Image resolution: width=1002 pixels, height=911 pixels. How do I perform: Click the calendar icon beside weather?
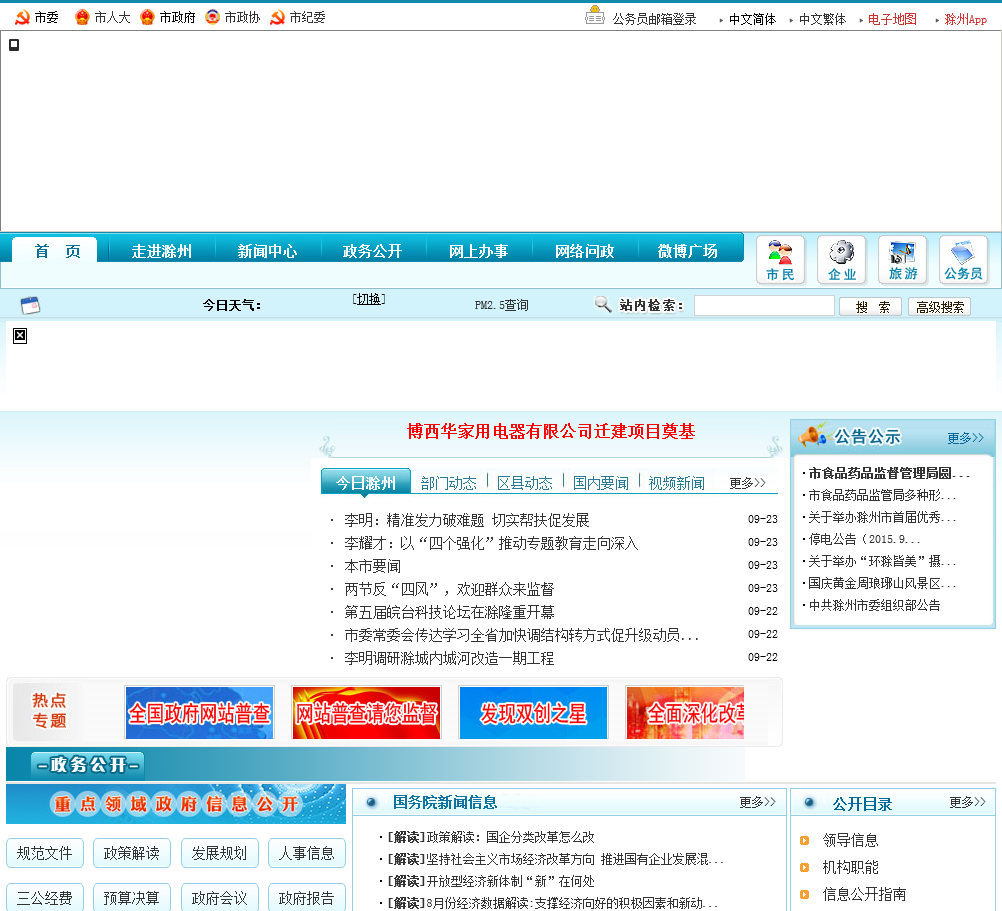click(x=30, y=306)
